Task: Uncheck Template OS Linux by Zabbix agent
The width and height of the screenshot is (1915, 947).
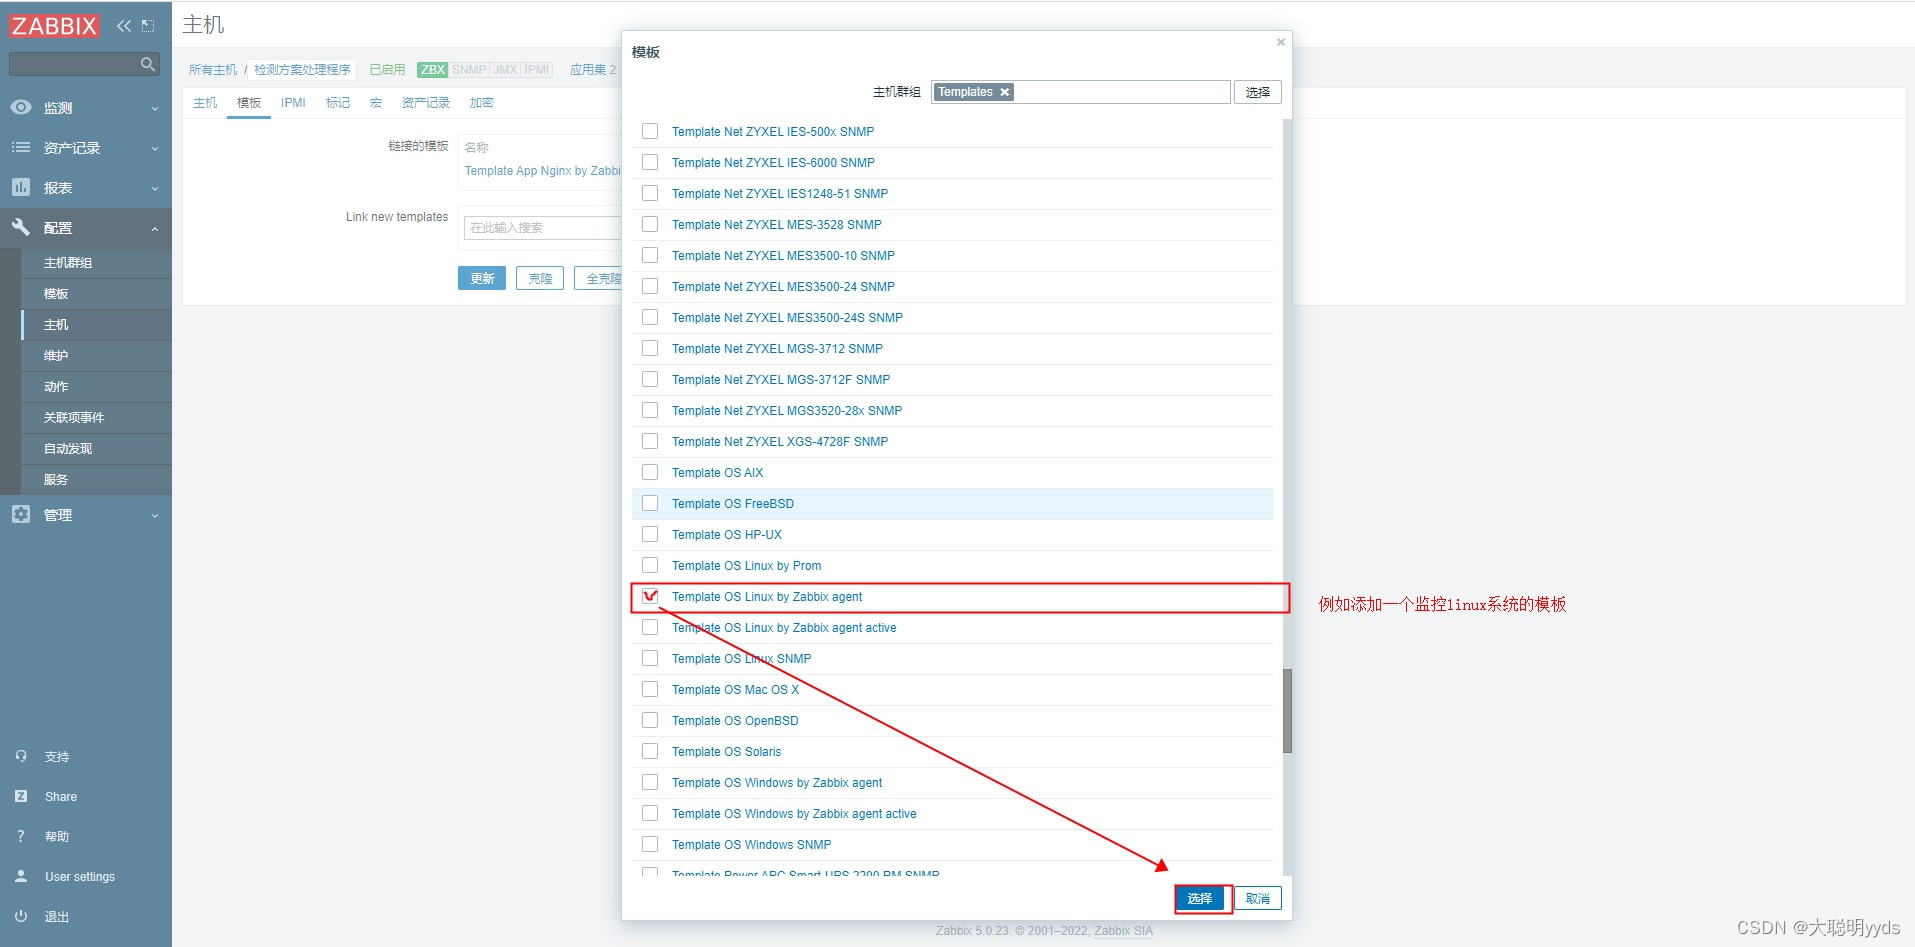Action: click(650, 596)
